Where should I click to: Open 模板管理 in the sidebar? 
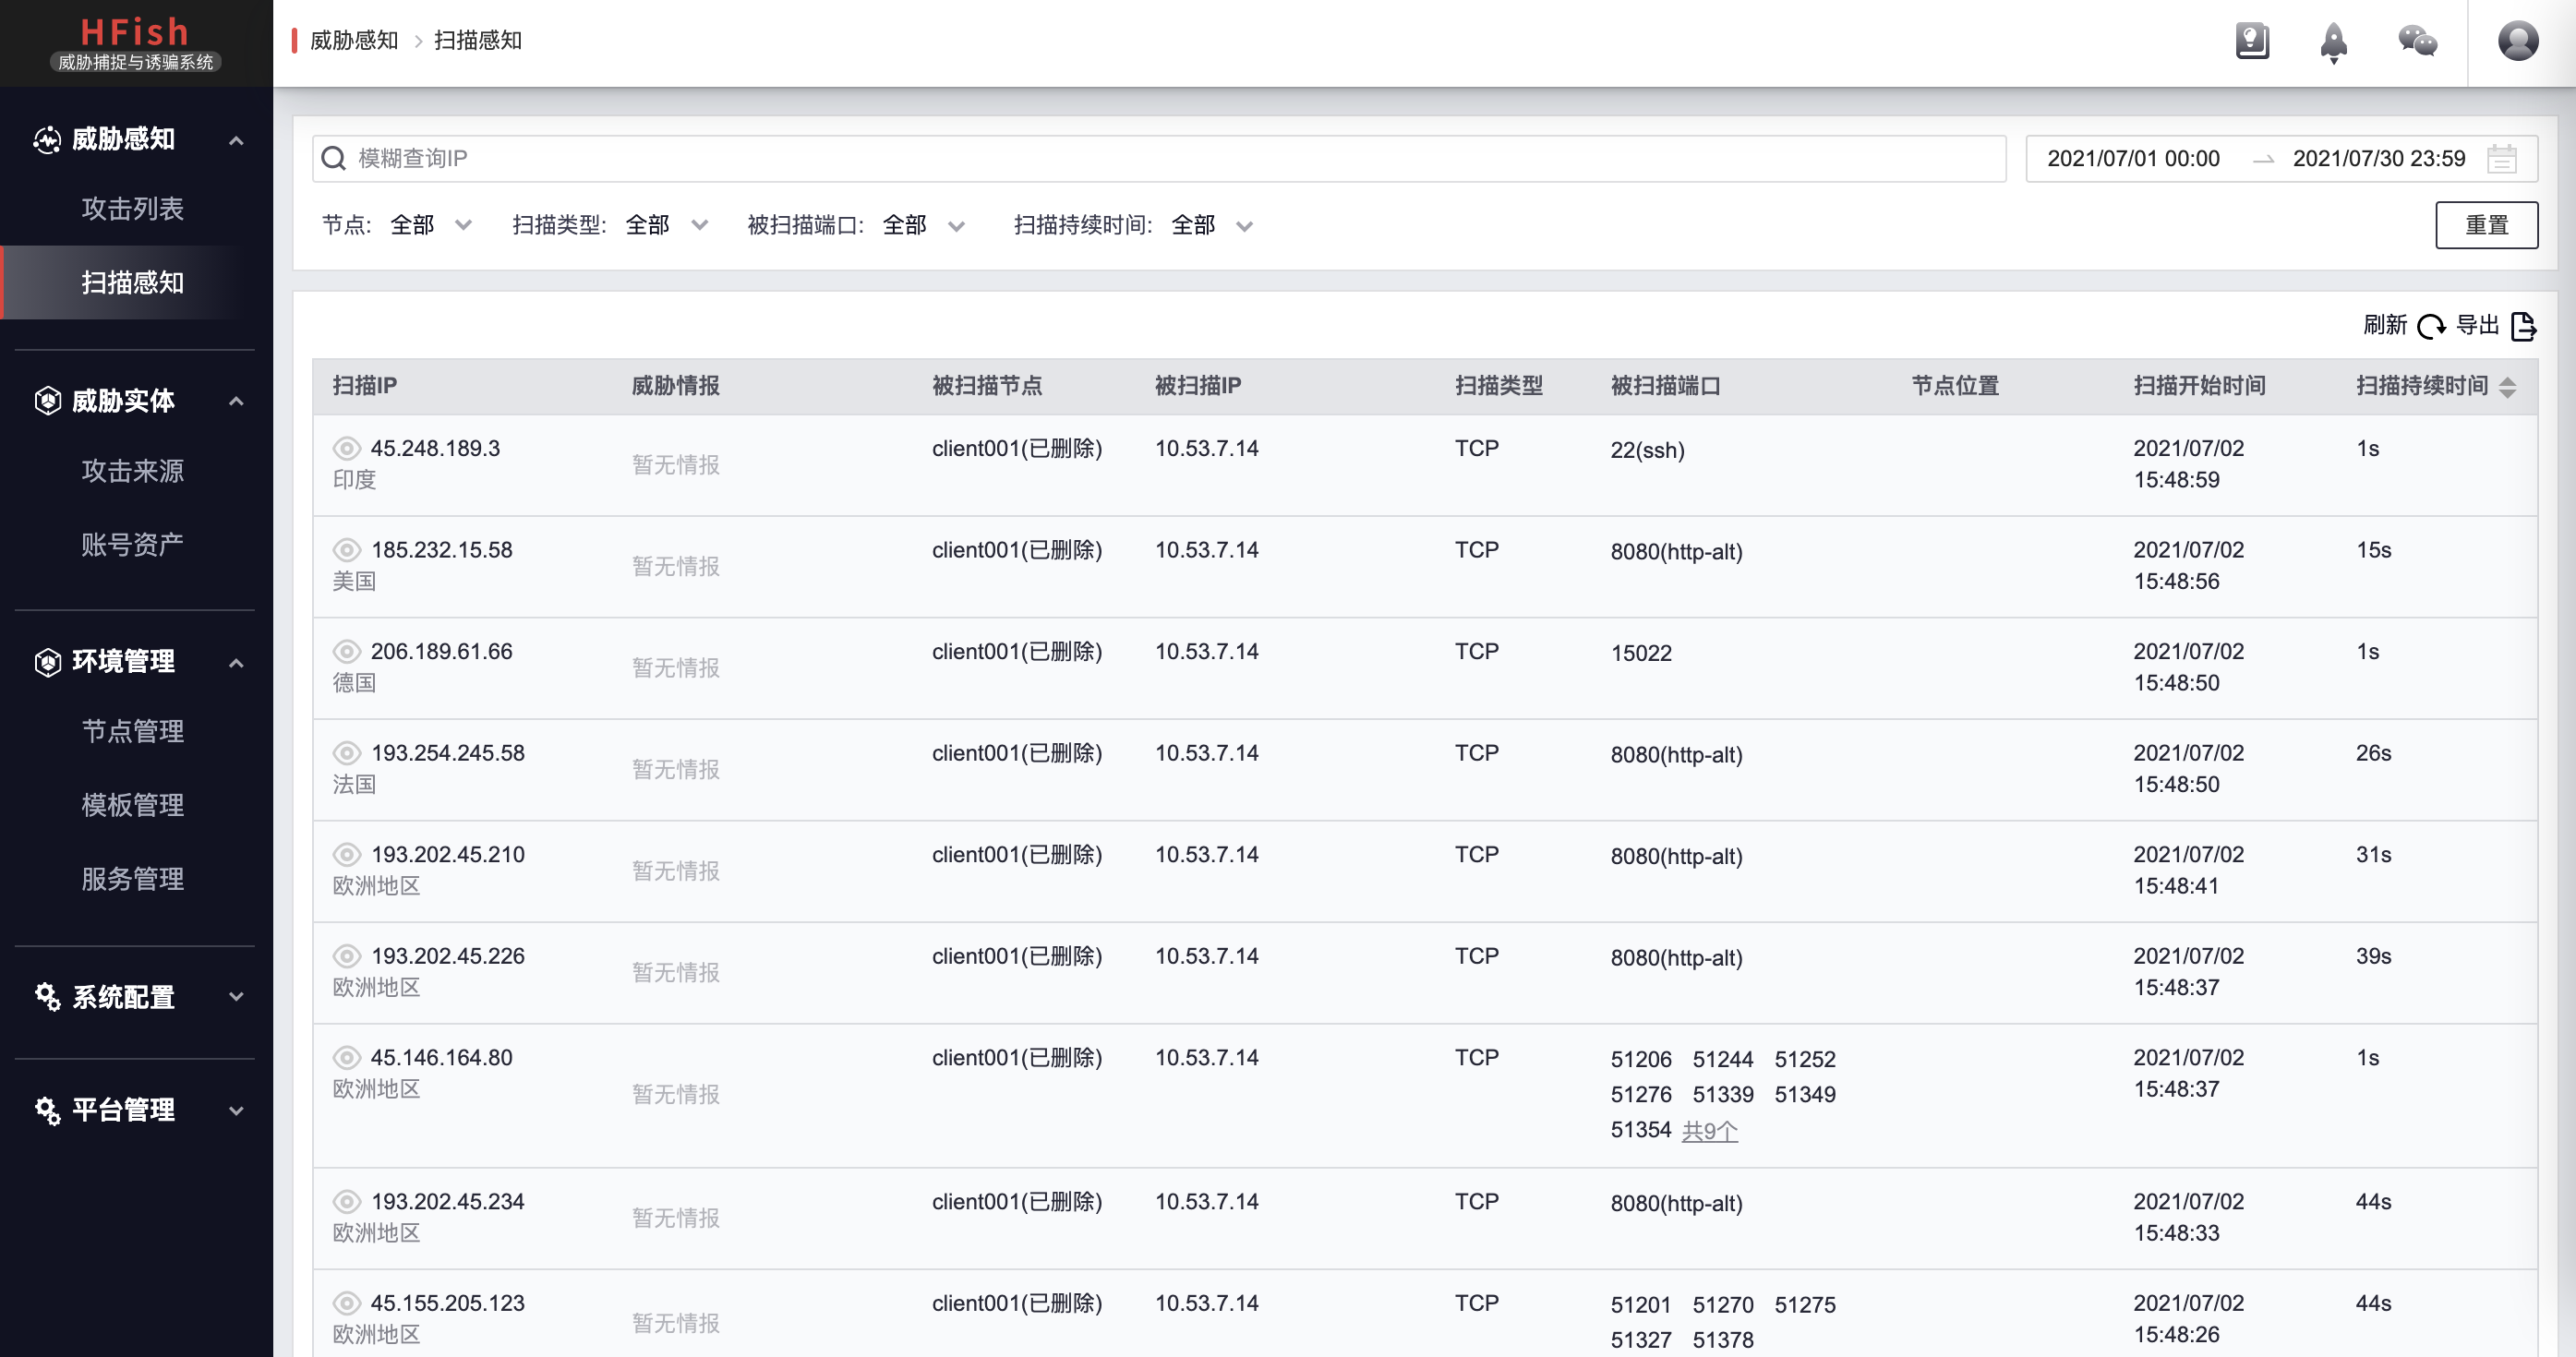coord(132,805)
